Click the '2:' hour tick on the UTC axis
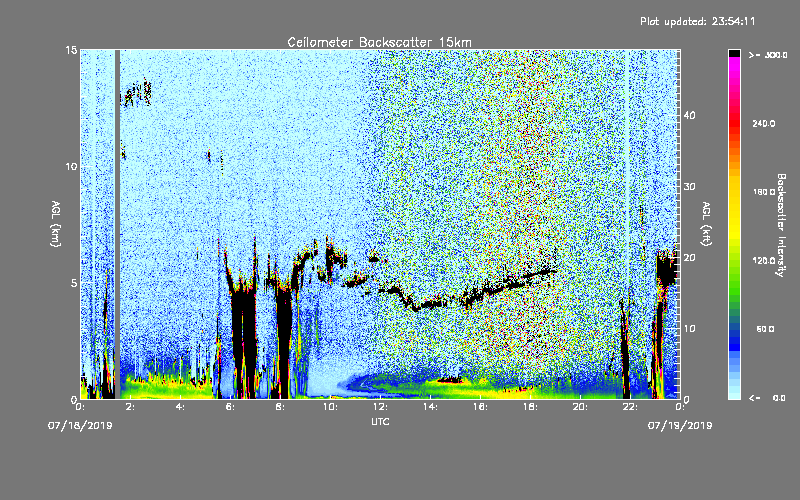This screenshot has height=500, width=800. 130,407
